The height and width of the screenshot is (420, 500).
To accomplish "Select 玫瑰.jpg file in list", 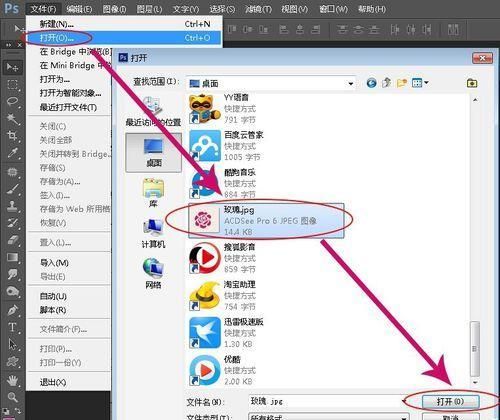I will click(x=266, y=220).
